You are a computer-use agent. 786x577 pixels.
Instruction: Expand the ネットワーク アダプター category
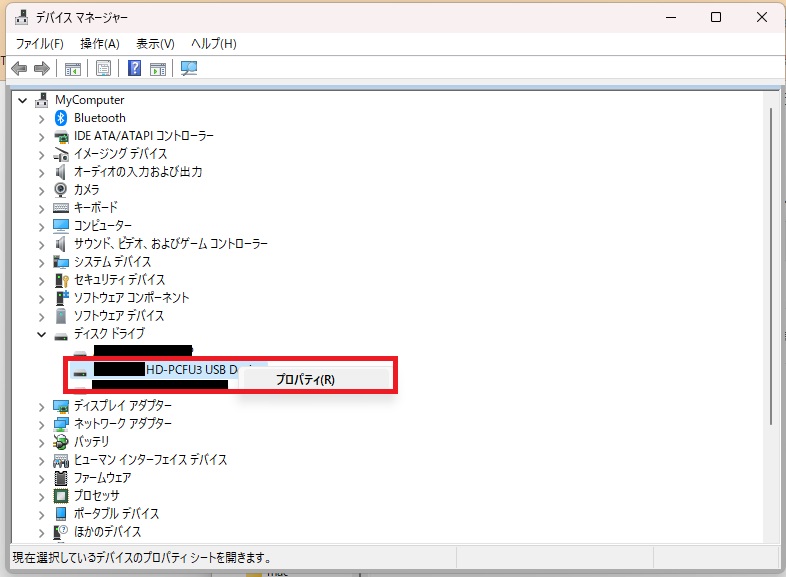point(41,424)
